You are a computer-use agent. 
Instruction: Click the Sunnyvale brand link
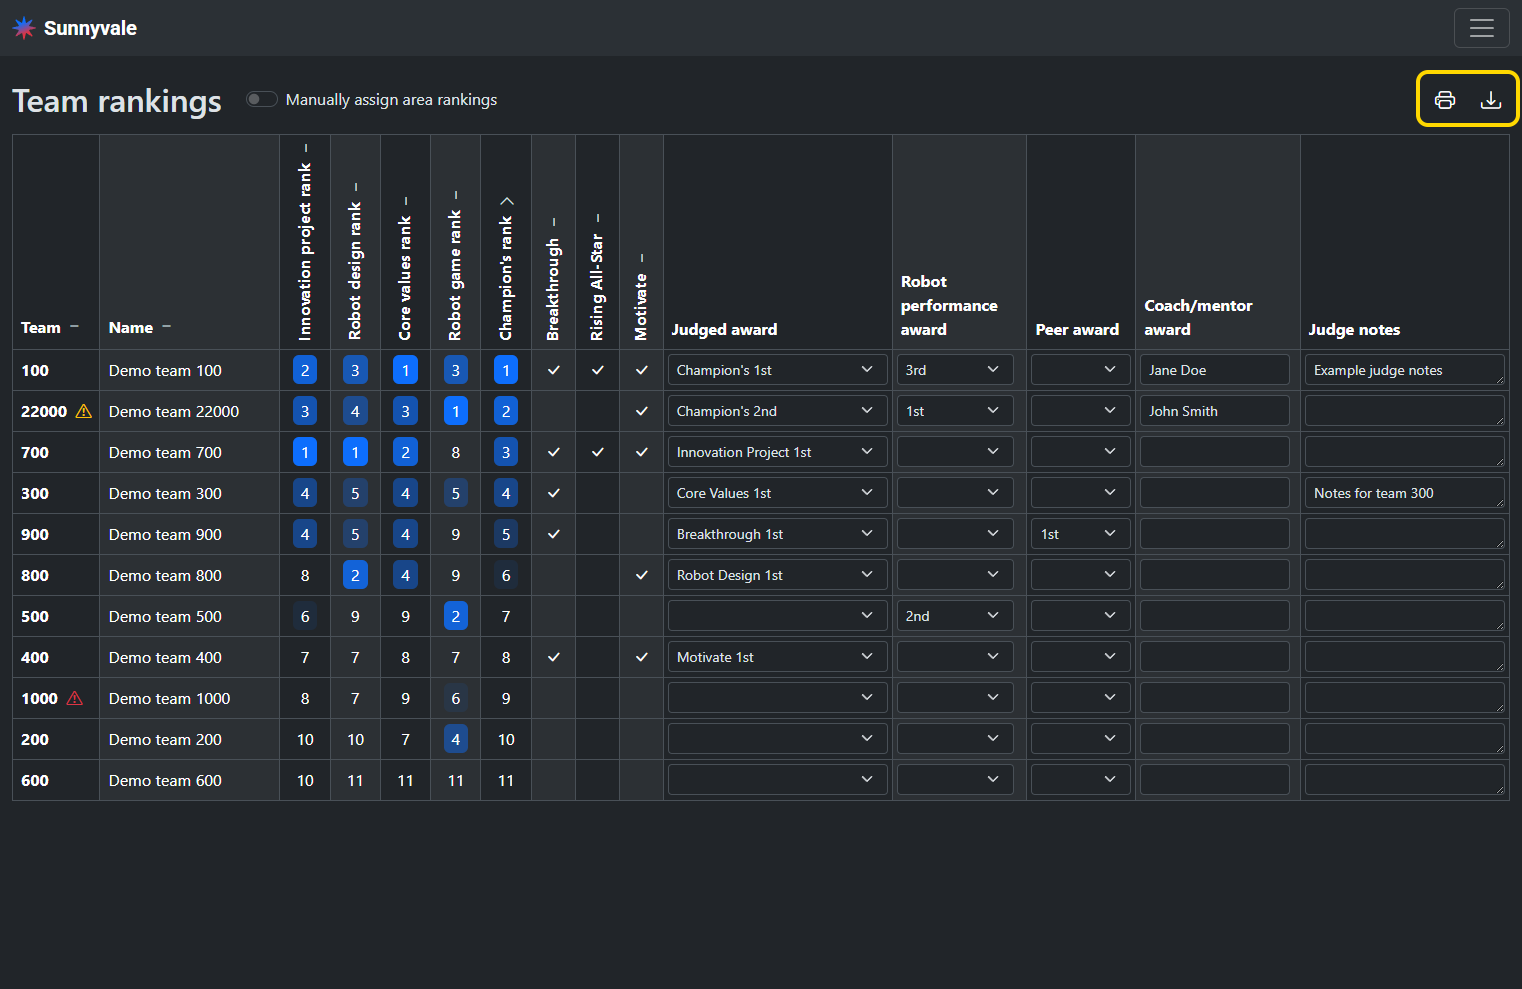[x=90, y=28]
